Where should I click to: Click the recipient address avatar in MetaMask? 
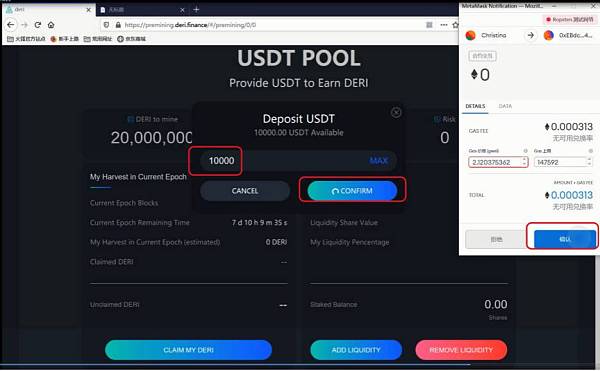549,35
